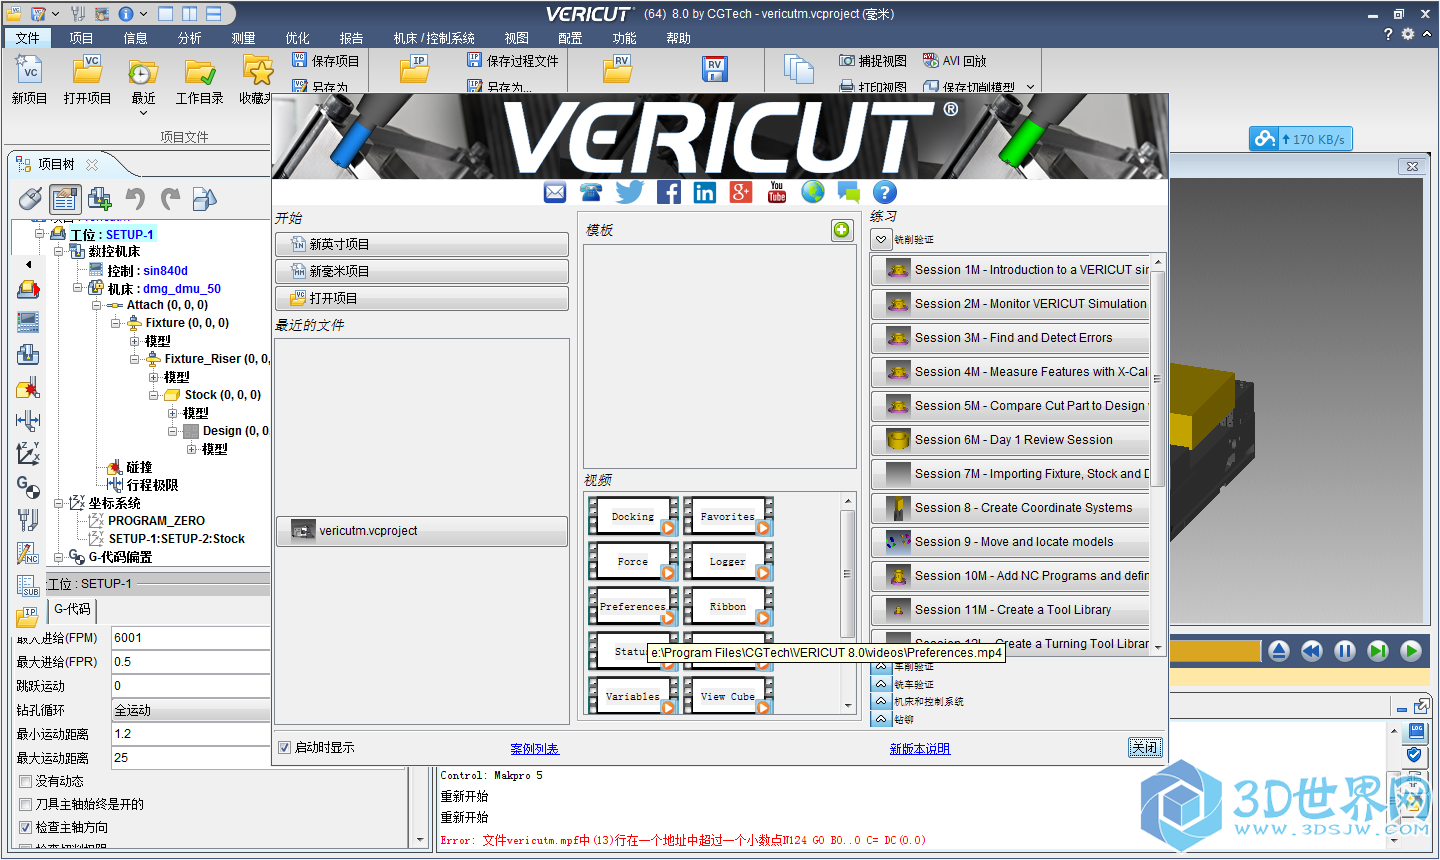Open recent file vericutm.vcproject
The width and height of the screenshot is (1440, 860).
[x=422, y=531]
